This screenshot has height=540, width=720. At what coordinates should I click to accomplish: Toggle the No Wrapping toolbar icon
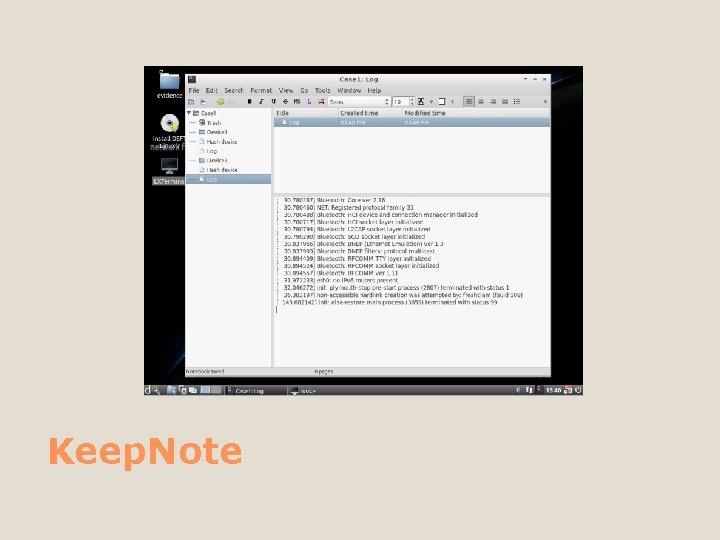tap(321, 101)
